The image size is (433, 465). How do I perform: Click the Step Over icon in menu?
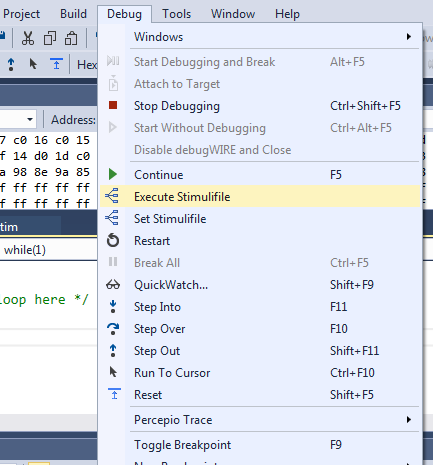113,329
